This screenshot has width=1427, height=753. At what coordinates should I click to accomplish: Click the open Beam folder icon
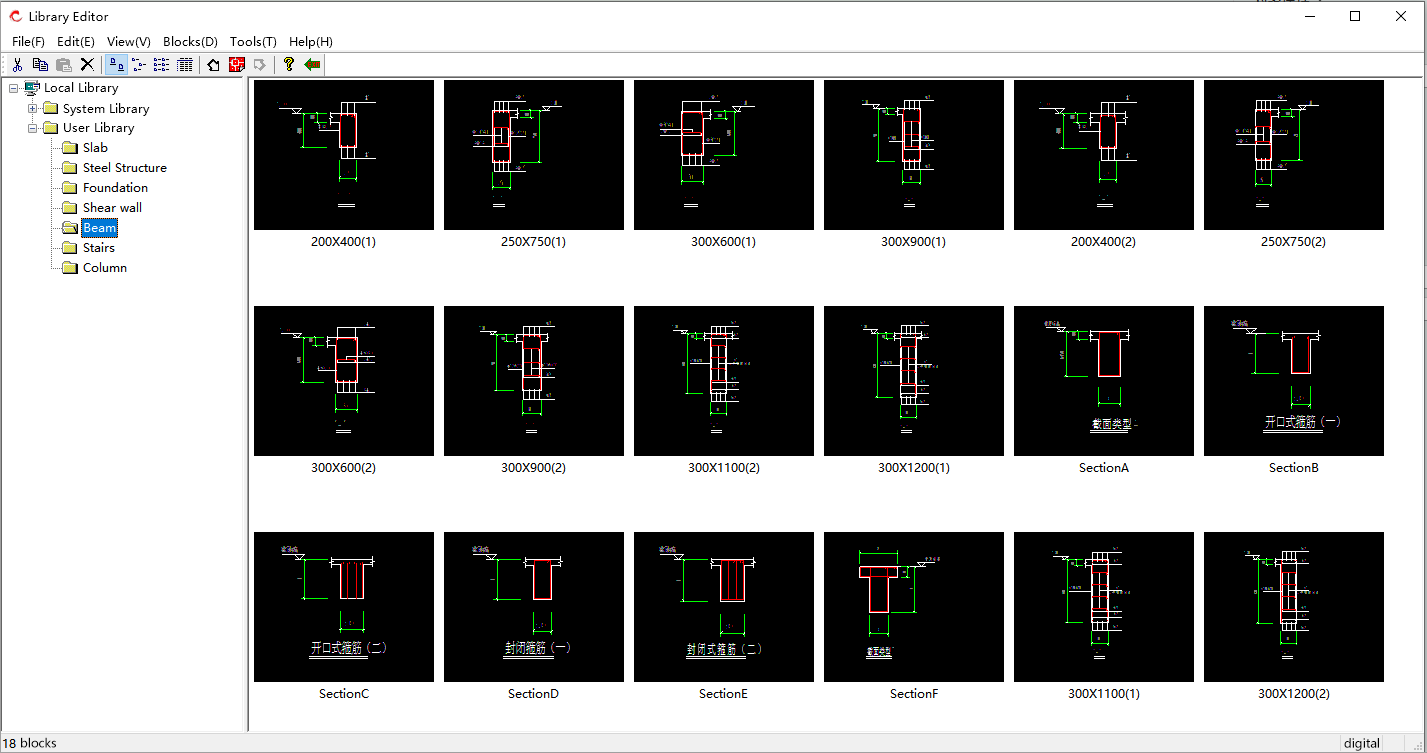click(69, 228)
